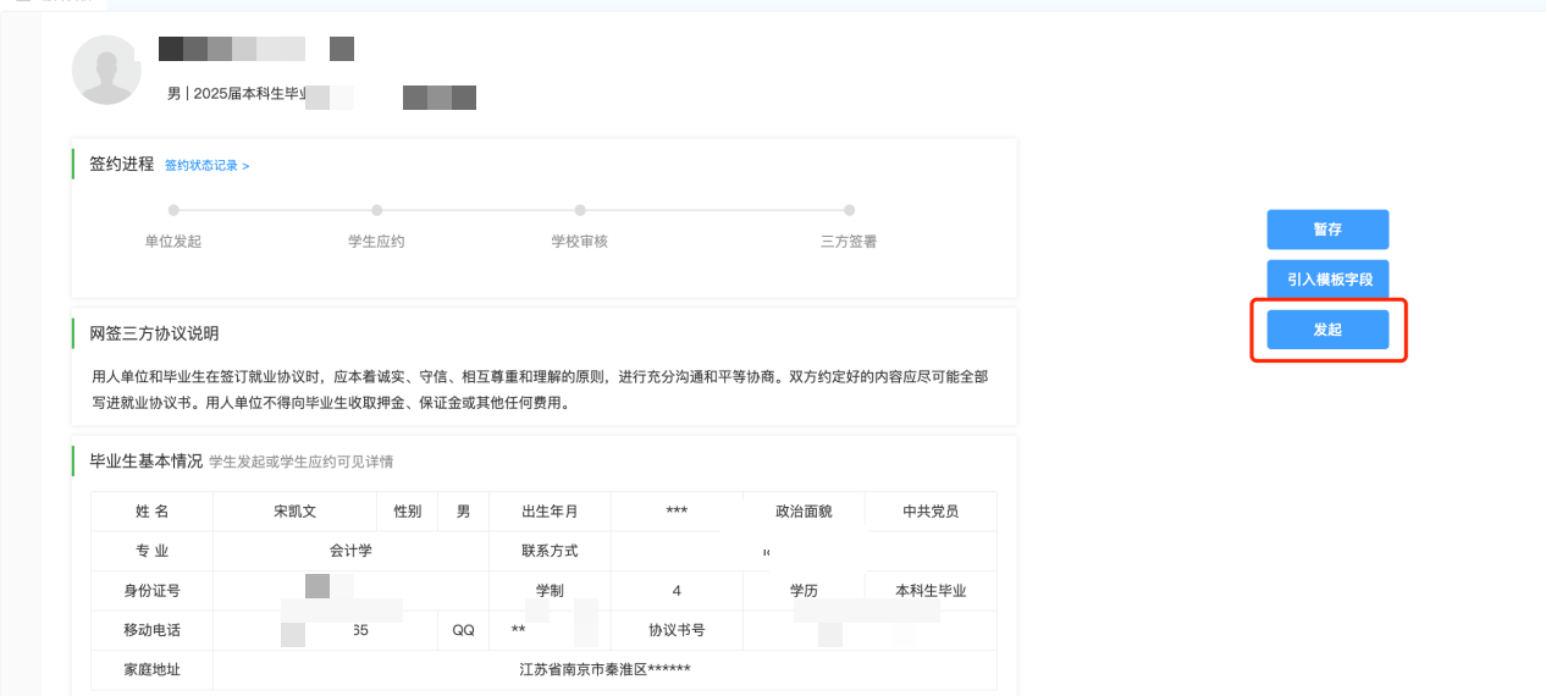Select the 本科生毕业 education cell
This screenshot has width=1547, height=697.
[x=930, y=590]
